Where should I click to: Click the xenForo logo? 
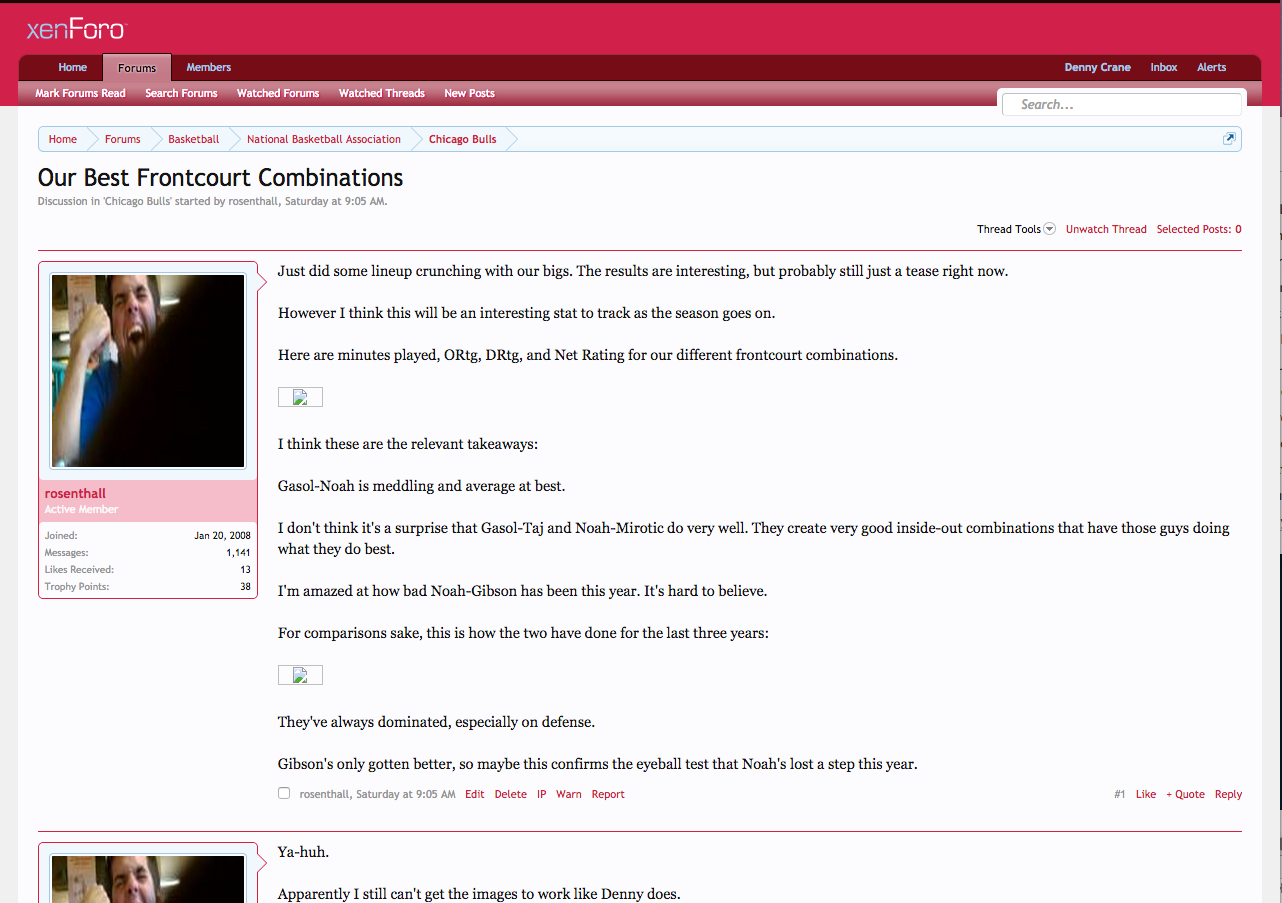(x=76, y=30)
